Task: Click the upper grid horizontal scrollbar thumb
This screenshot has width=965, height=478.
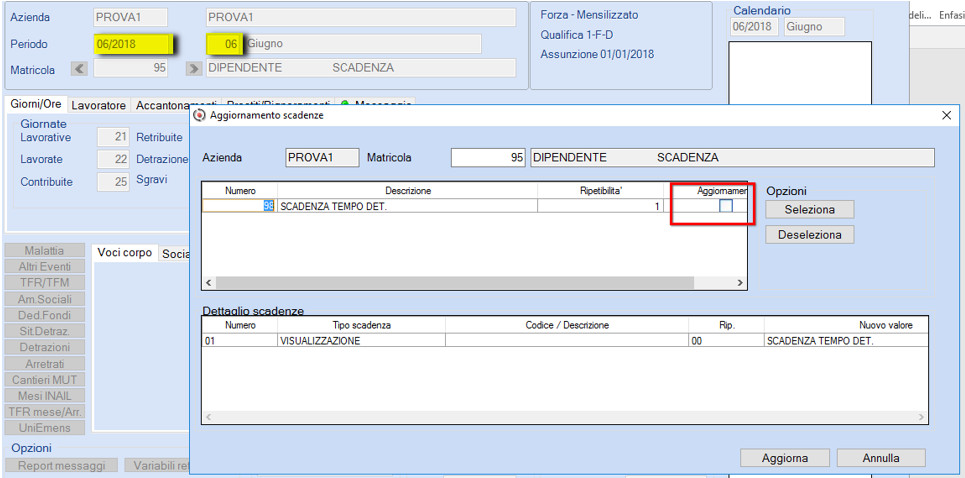Action: tap(455, 282)
